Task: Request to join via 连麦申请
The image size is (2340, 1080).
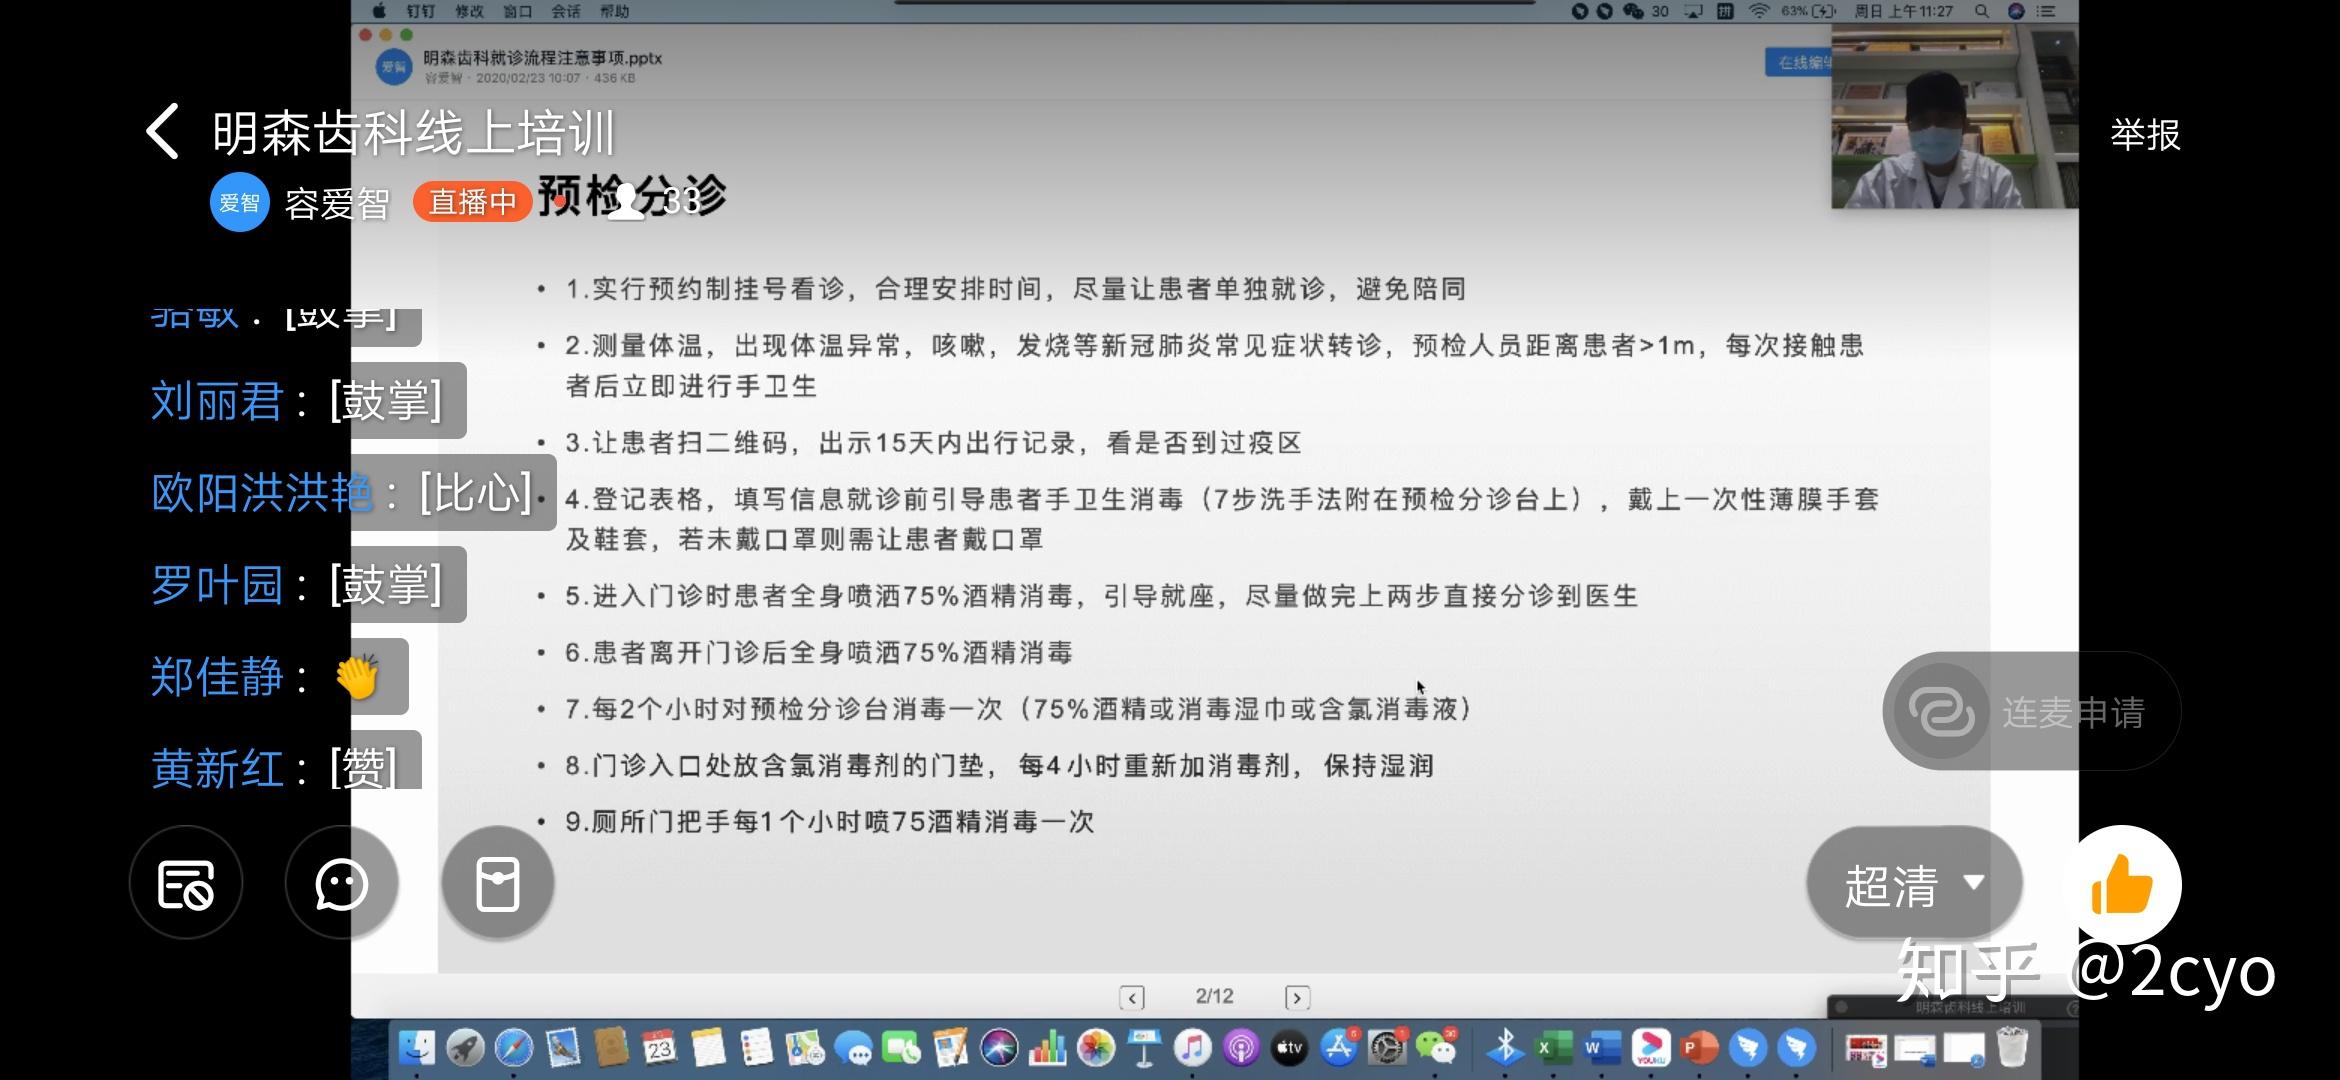Action: 2030,712
